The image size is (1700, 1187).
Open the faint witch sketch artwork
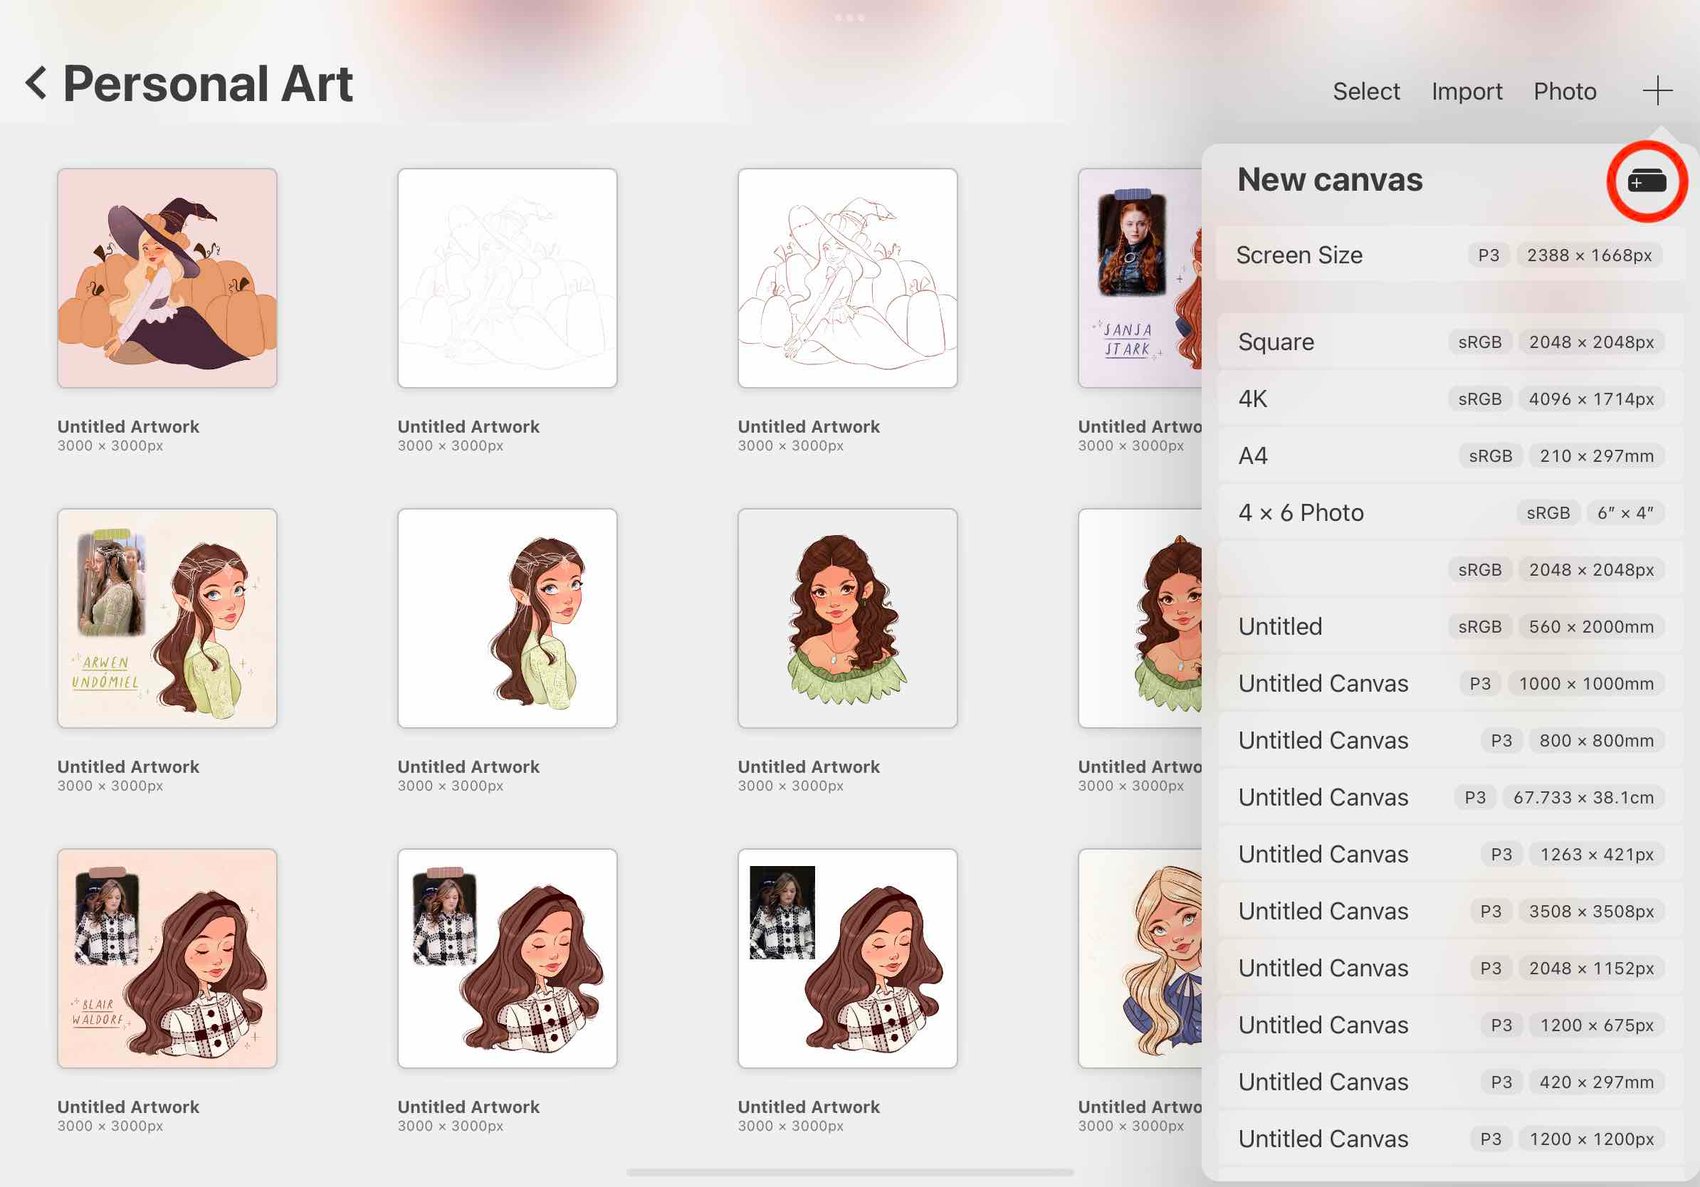(x=507, y=278)
